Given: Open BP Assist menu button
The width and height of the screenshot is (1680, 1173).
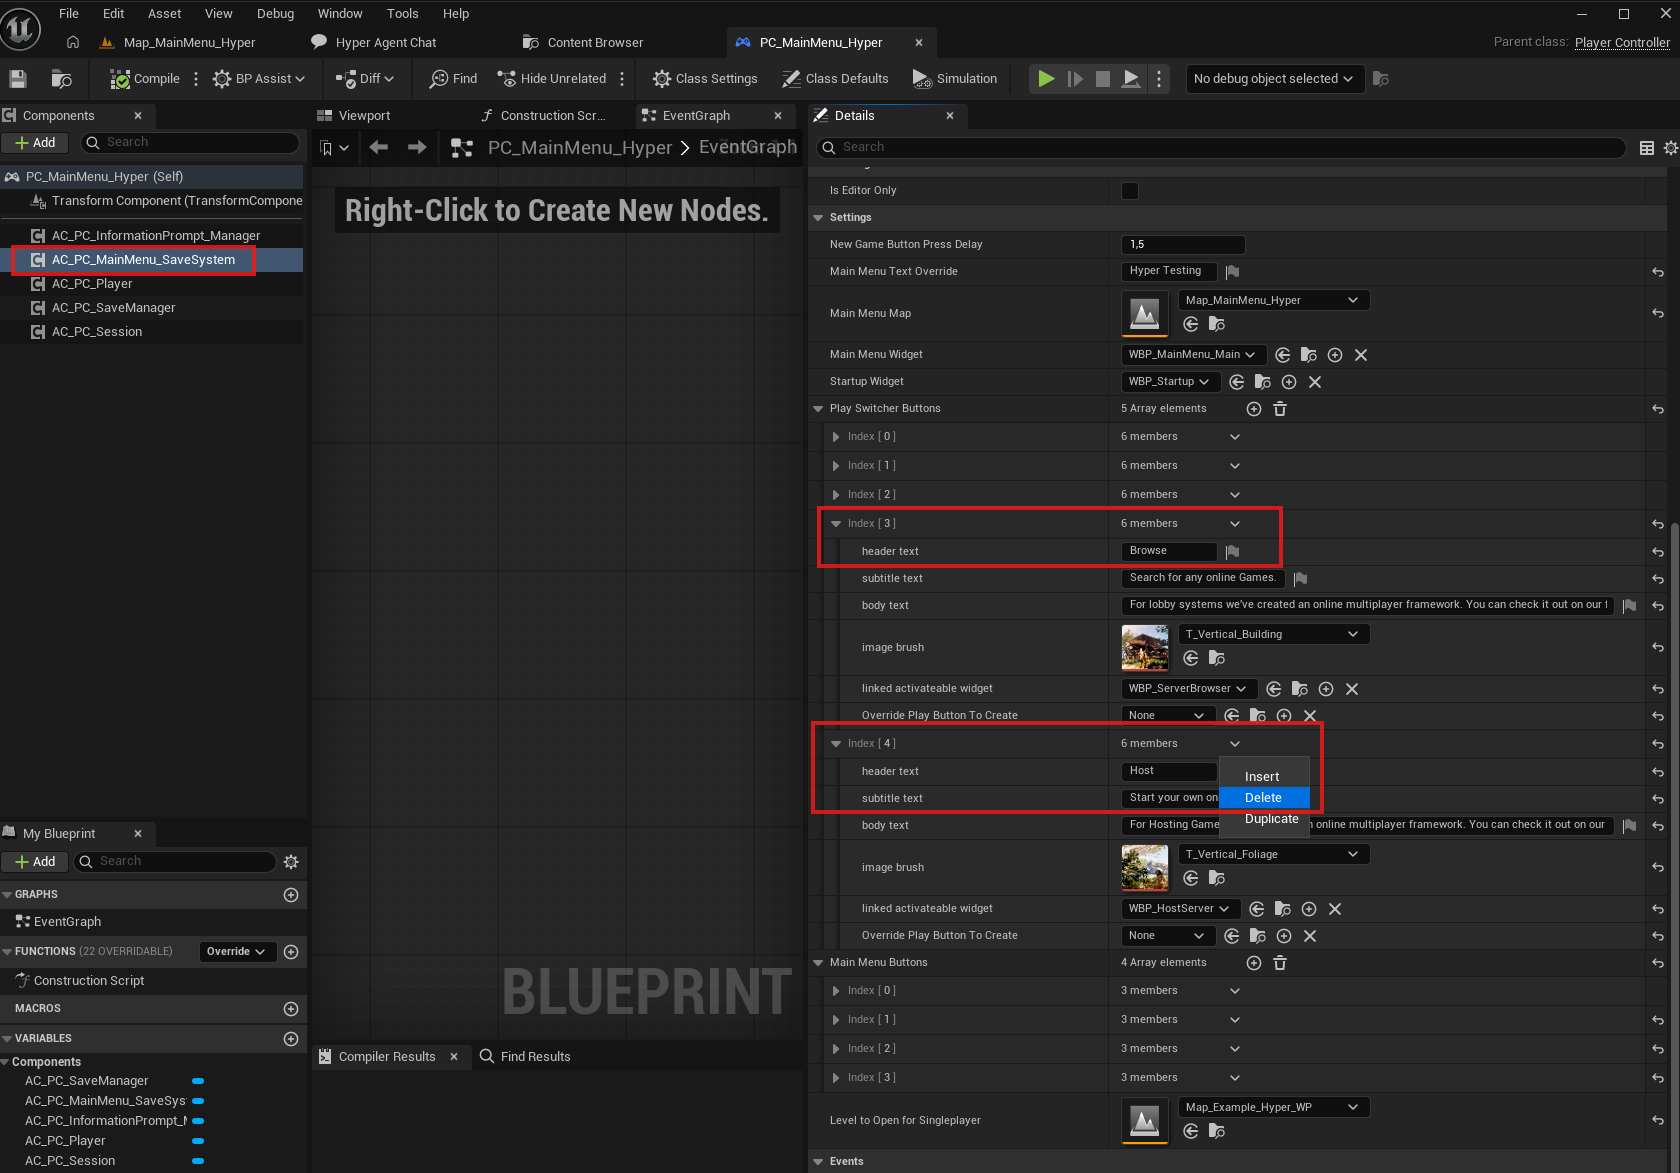Looking at the screenshot, I should (x=259, y=79).
